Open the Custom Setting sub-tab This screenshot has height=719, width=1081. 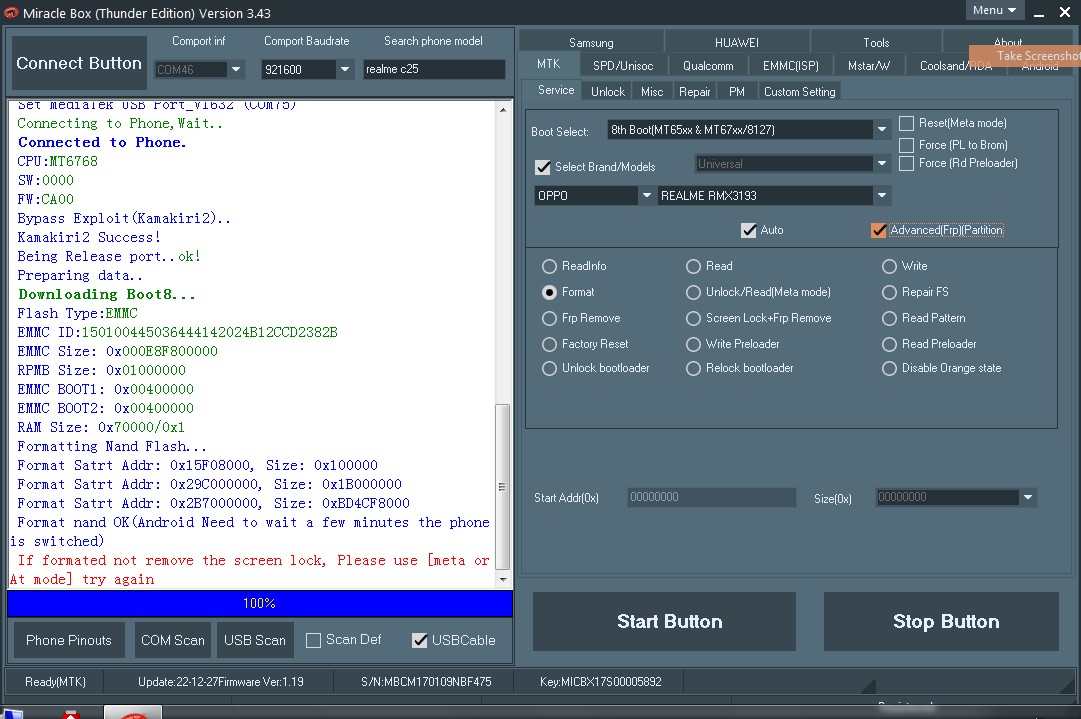point(800,92)
